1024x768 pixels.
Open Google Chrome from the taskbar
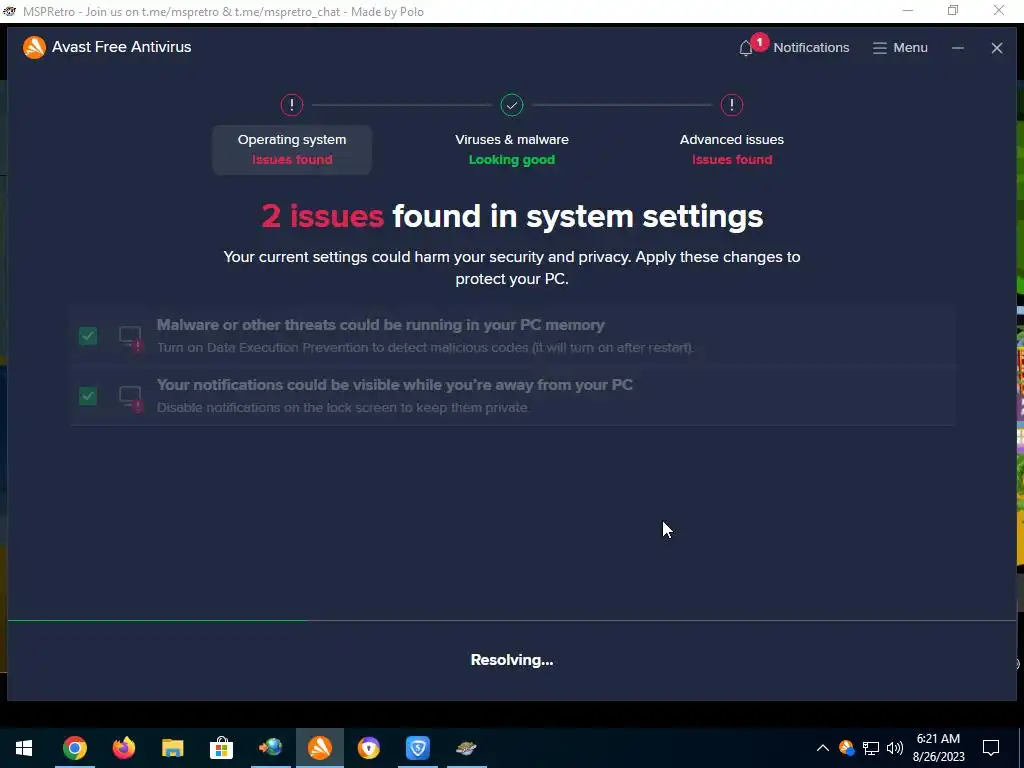click(74, 748)
